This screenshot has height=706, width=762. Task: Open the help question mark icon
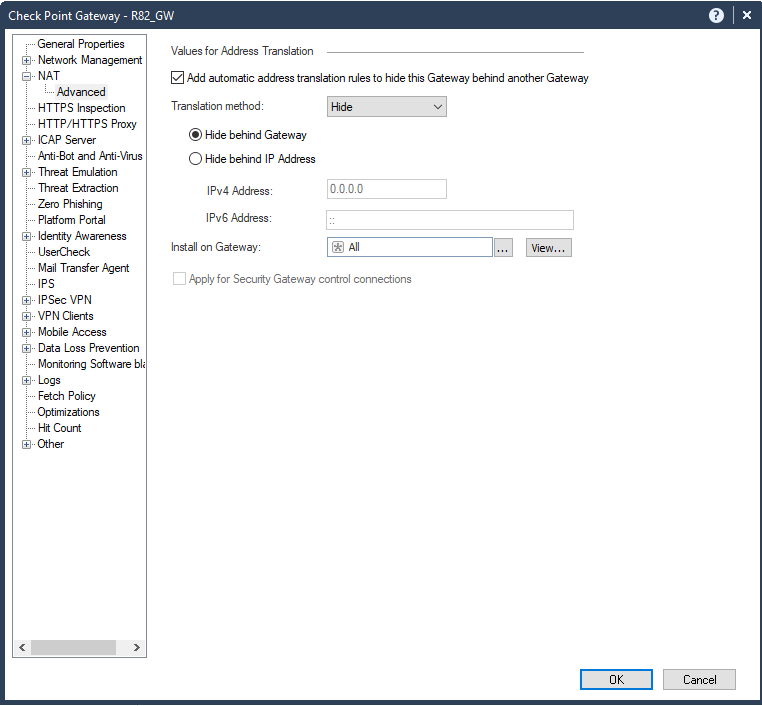716,16
